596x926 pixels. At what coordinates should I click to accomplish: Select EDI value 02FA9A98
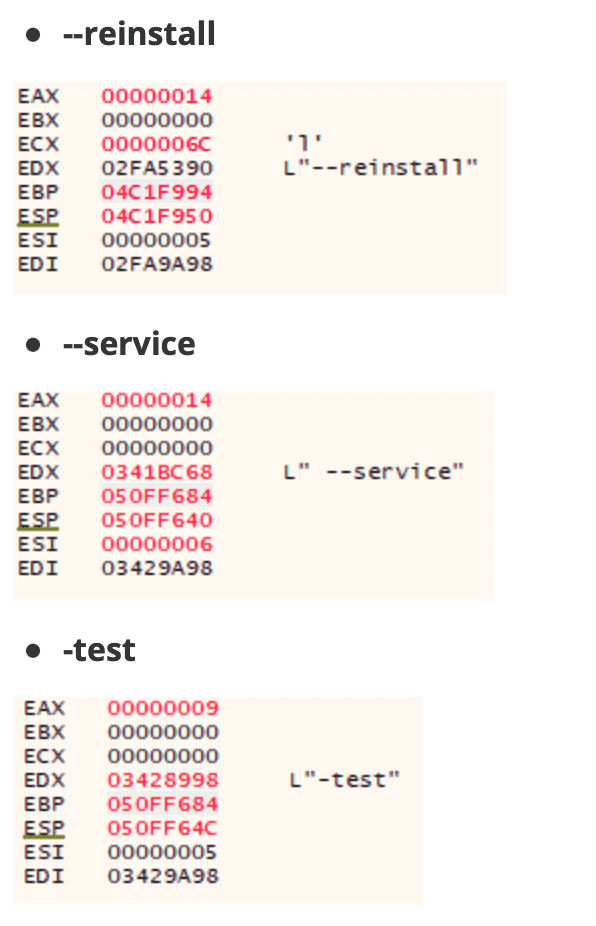[x=157, y=264]
